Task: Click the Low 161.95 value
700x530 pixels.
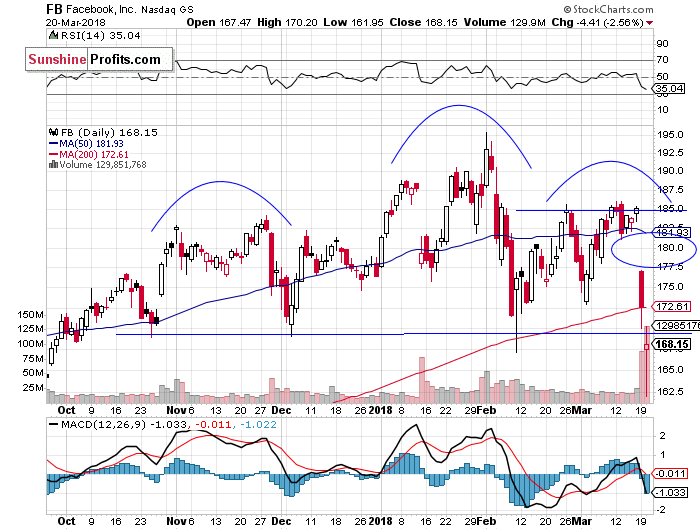Action: click(x=353, y=22)
